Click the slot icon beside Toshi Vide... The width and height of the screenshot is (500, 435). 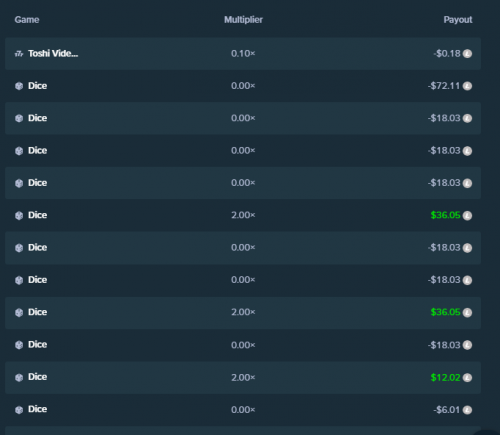click(19, 54)
